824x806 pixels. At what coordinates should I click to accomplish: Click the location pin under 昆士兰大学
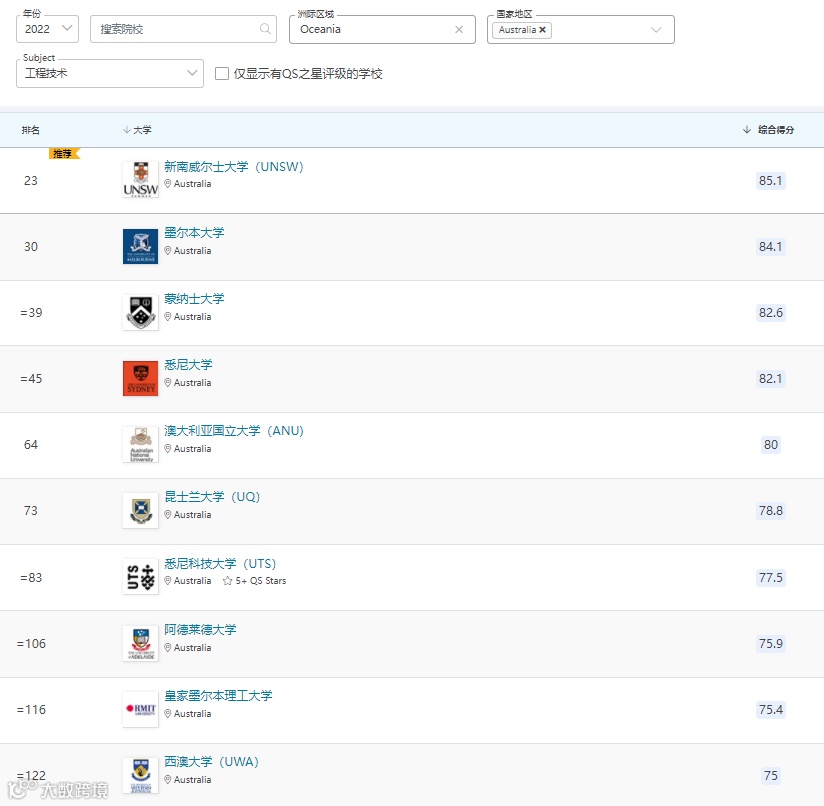[x=168, y=514]
